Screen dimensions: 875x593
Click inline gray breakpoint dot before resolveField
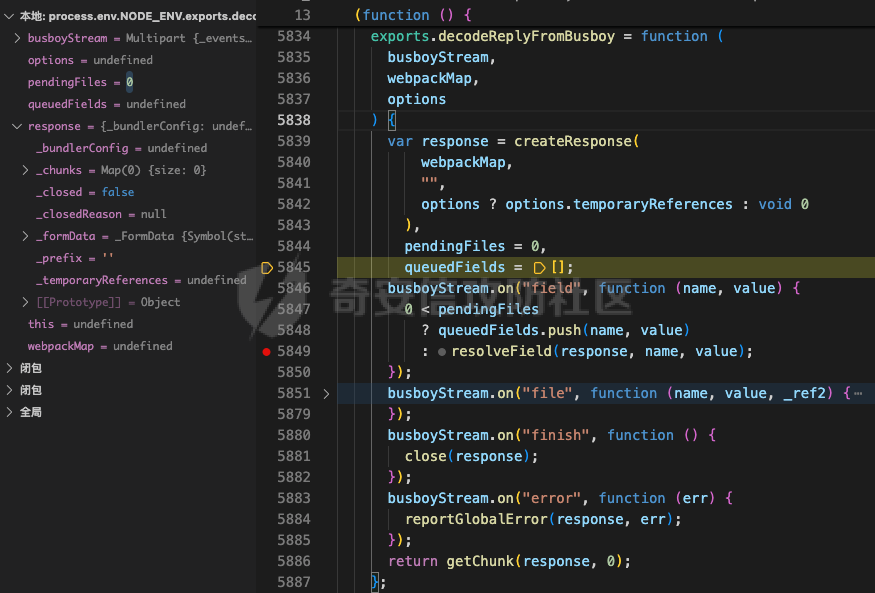(x=442, y=351)
